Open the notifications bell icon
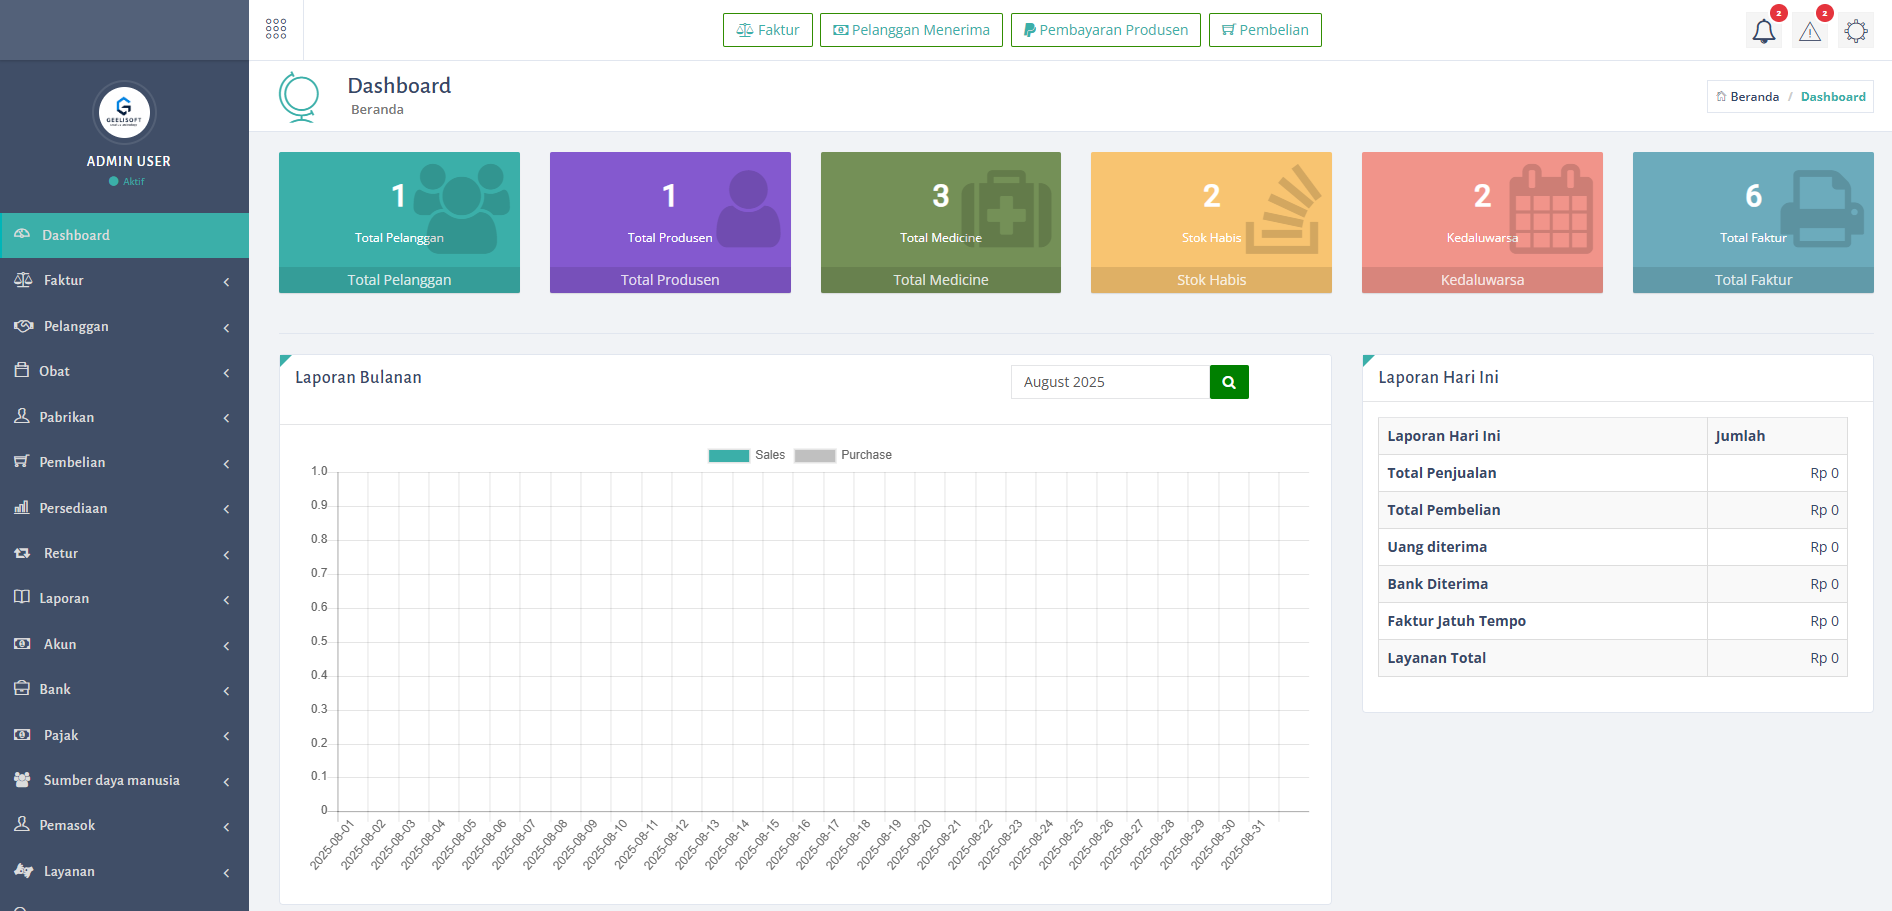Screen dimensions: 1892x911 pos(1763,31)
